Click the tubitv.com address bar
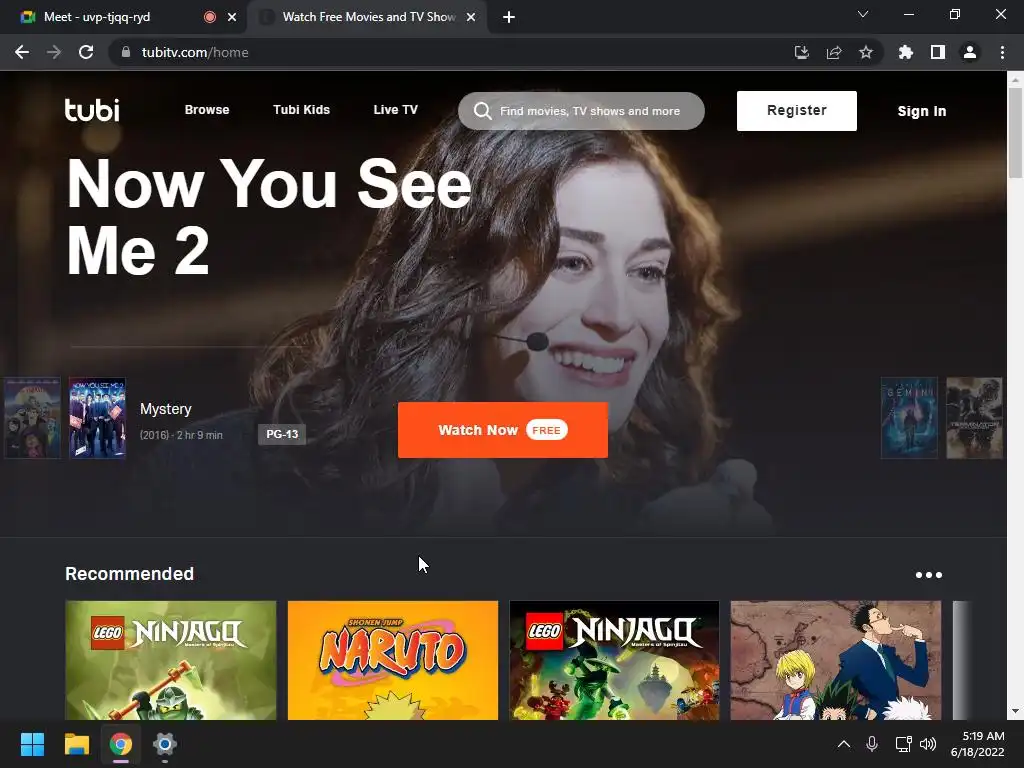1024x768 pixels. 457,52
